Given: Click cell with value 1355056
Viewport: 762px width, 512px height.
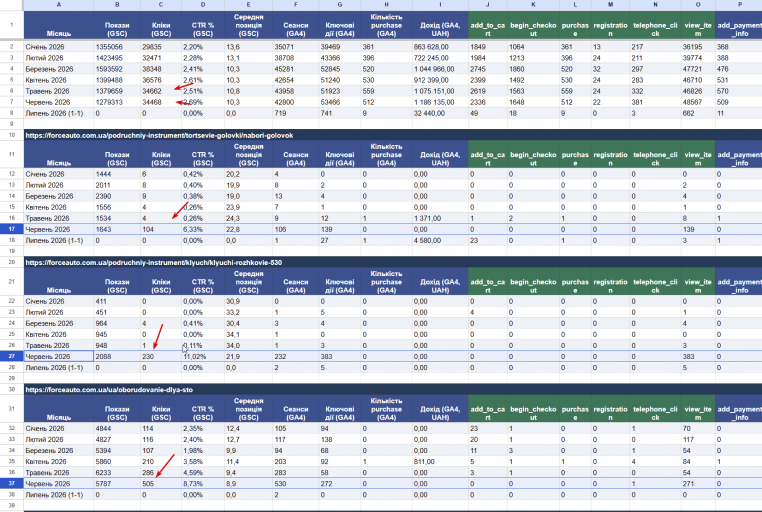Looking at the screenshot, I should pyautogui.click(x=117, y=47).
